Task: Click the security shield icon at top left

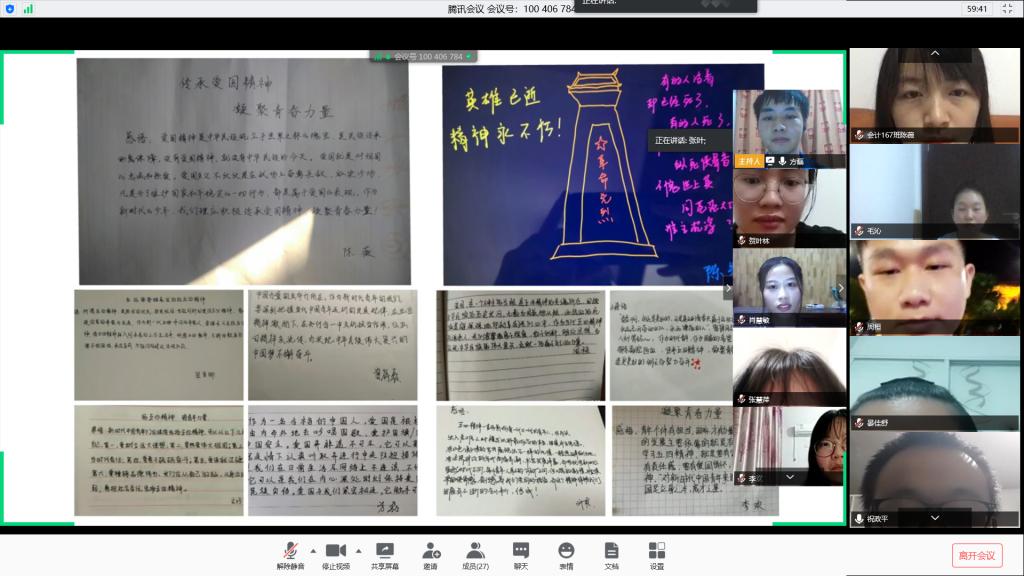Action: click(x=10, y=9)
